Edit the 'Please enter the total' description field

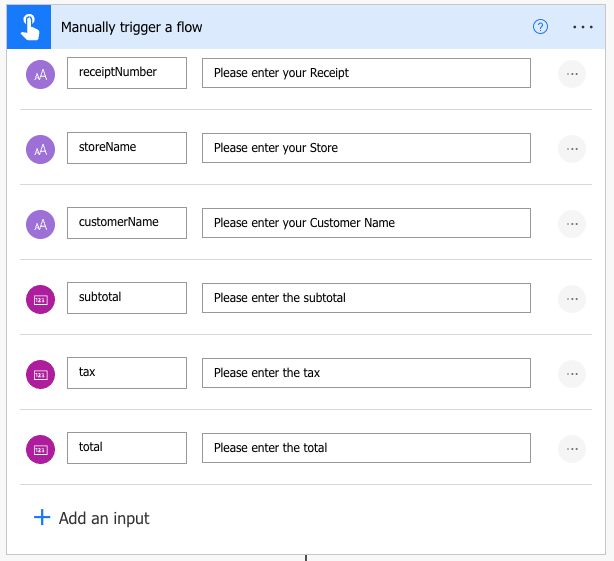[x=366, y=448]
